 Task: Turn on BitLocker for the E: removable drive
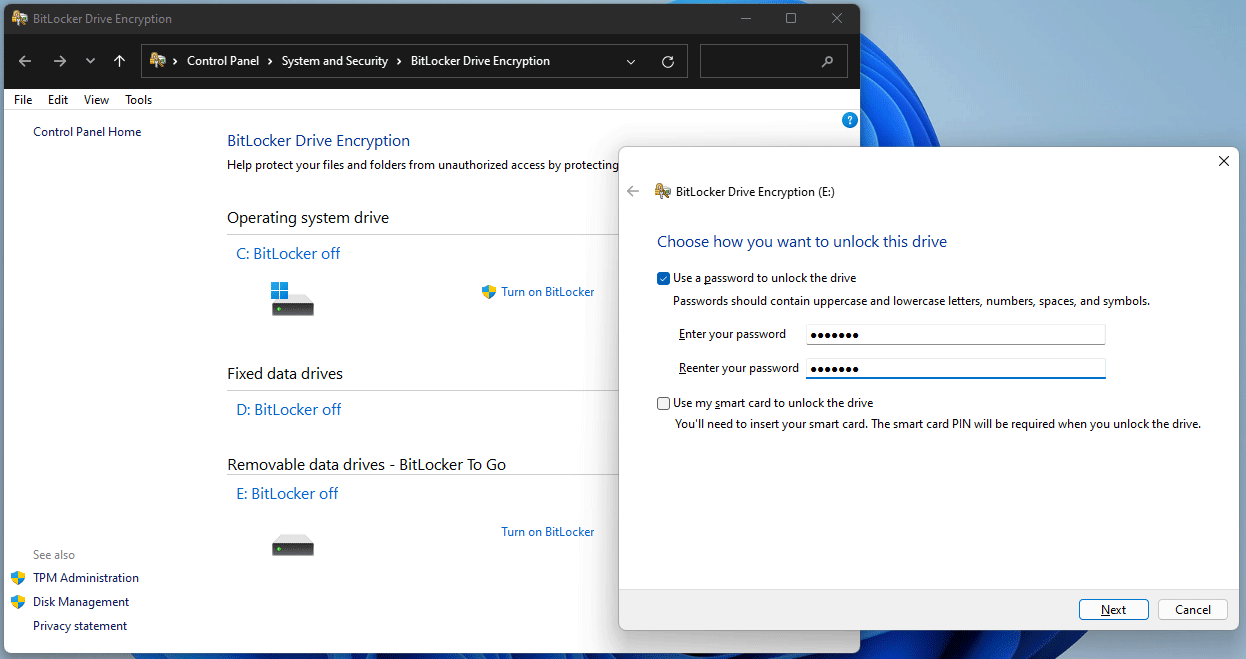click(548, 532)
